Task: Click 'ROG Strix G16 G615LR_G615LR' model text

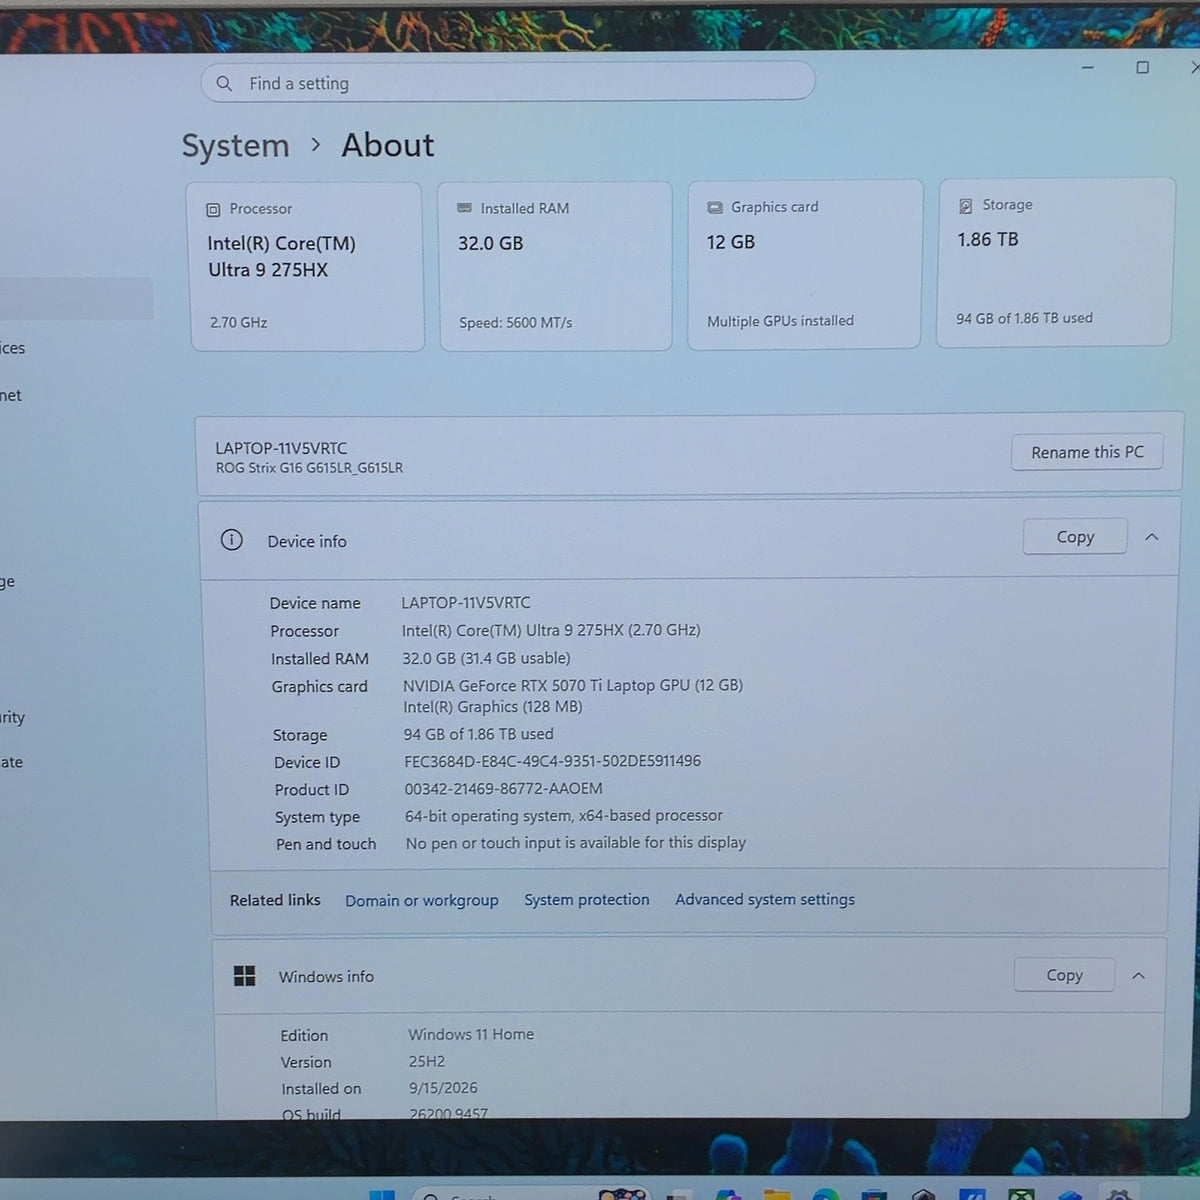Action: tap(309, 467)
